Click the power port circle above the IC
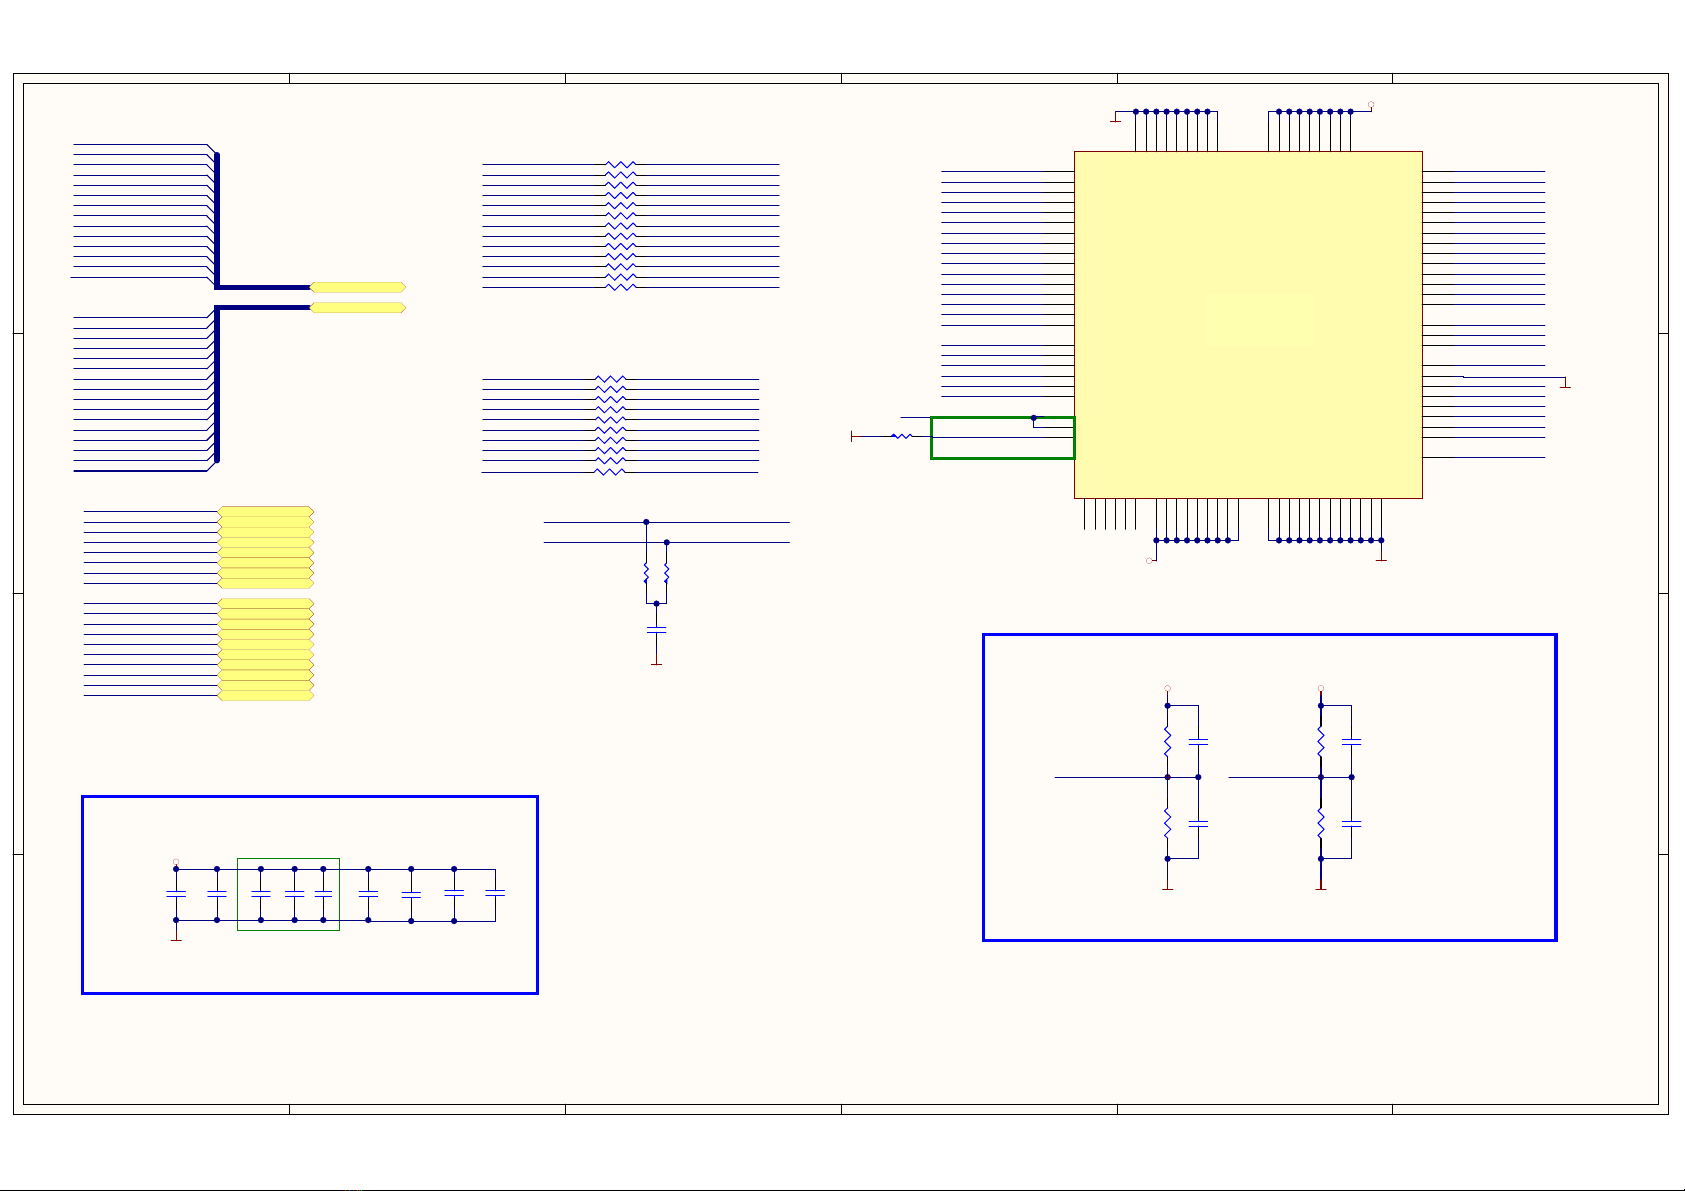 click(1370, 104)
